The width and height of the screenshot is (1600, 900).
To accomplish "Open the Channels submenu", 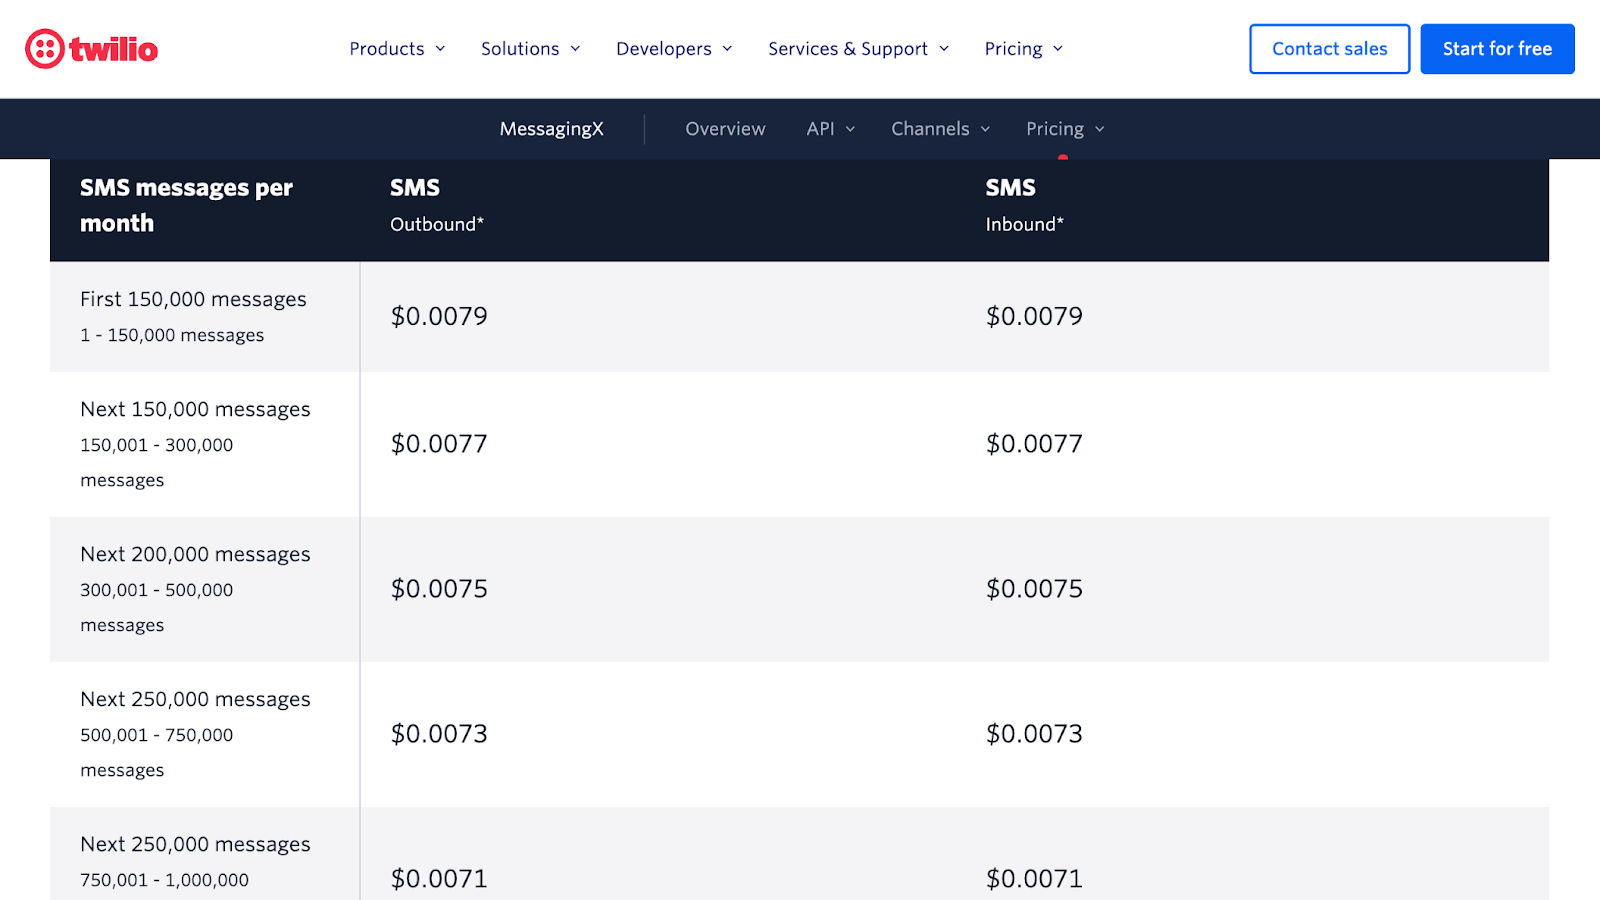I will 930,129.
